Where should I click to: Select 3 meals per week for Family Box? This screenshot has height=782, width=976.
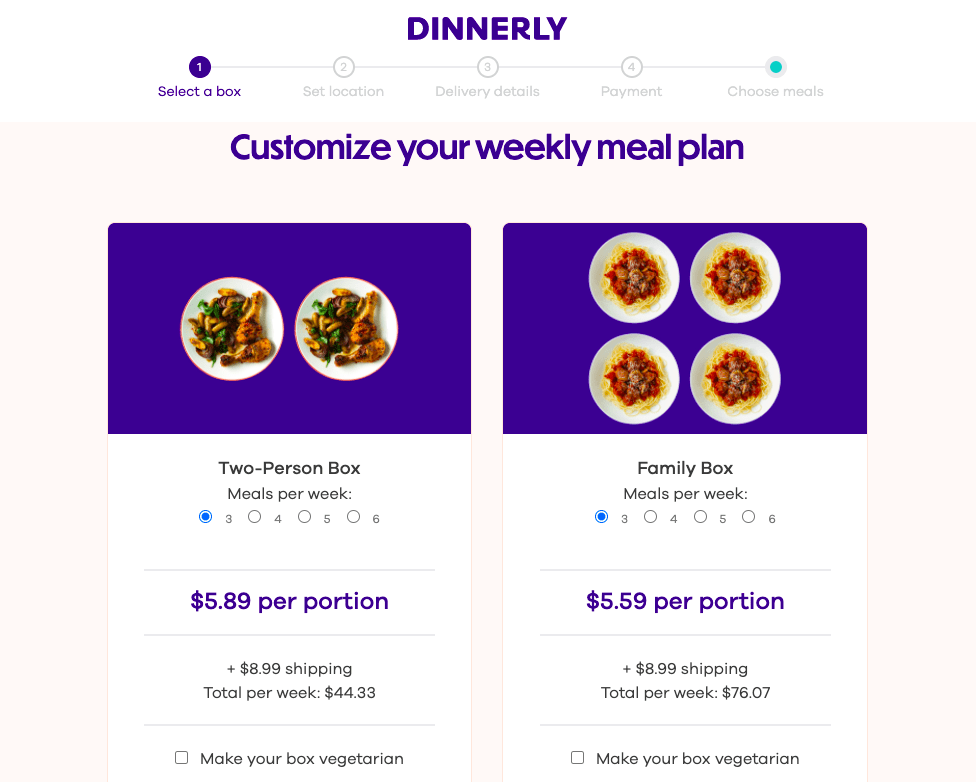(x=601, y=516)
